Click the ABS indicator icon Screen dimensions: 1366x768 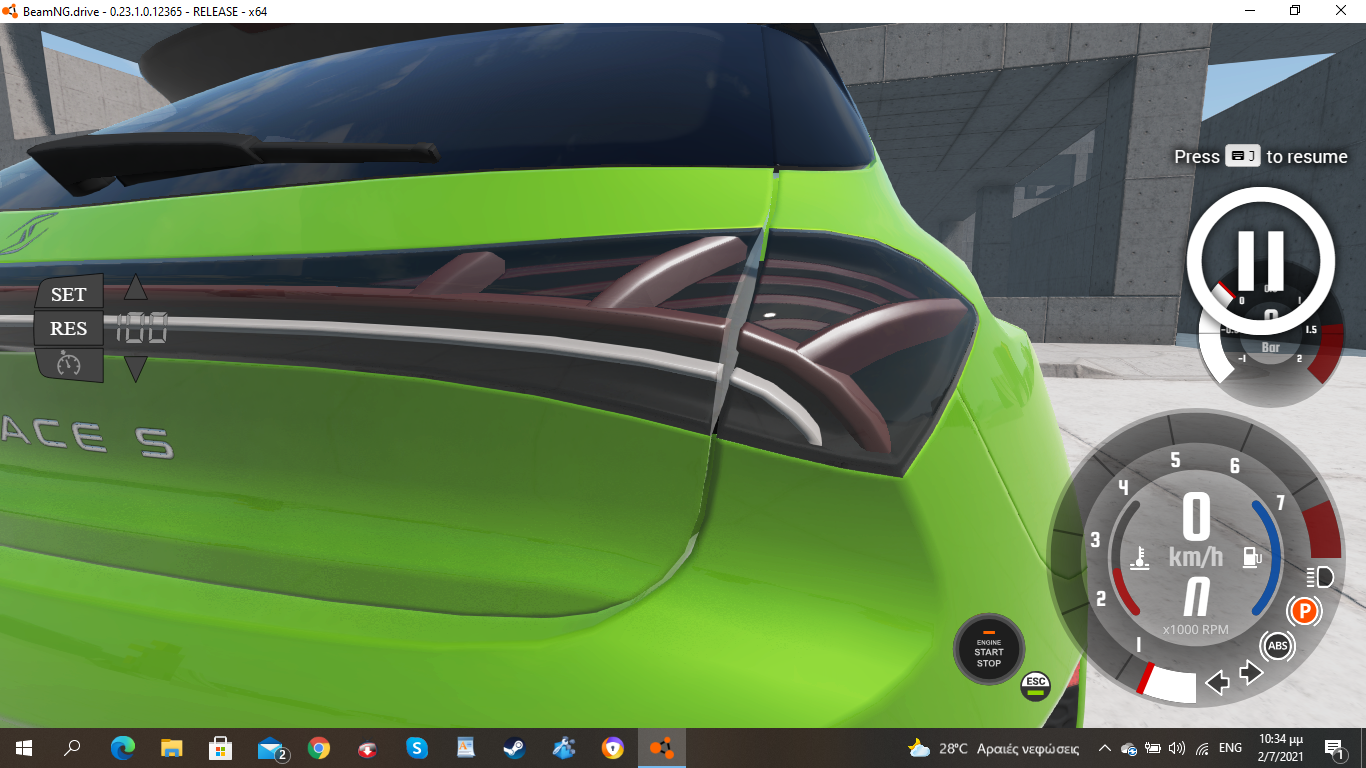pos(1277,646)
